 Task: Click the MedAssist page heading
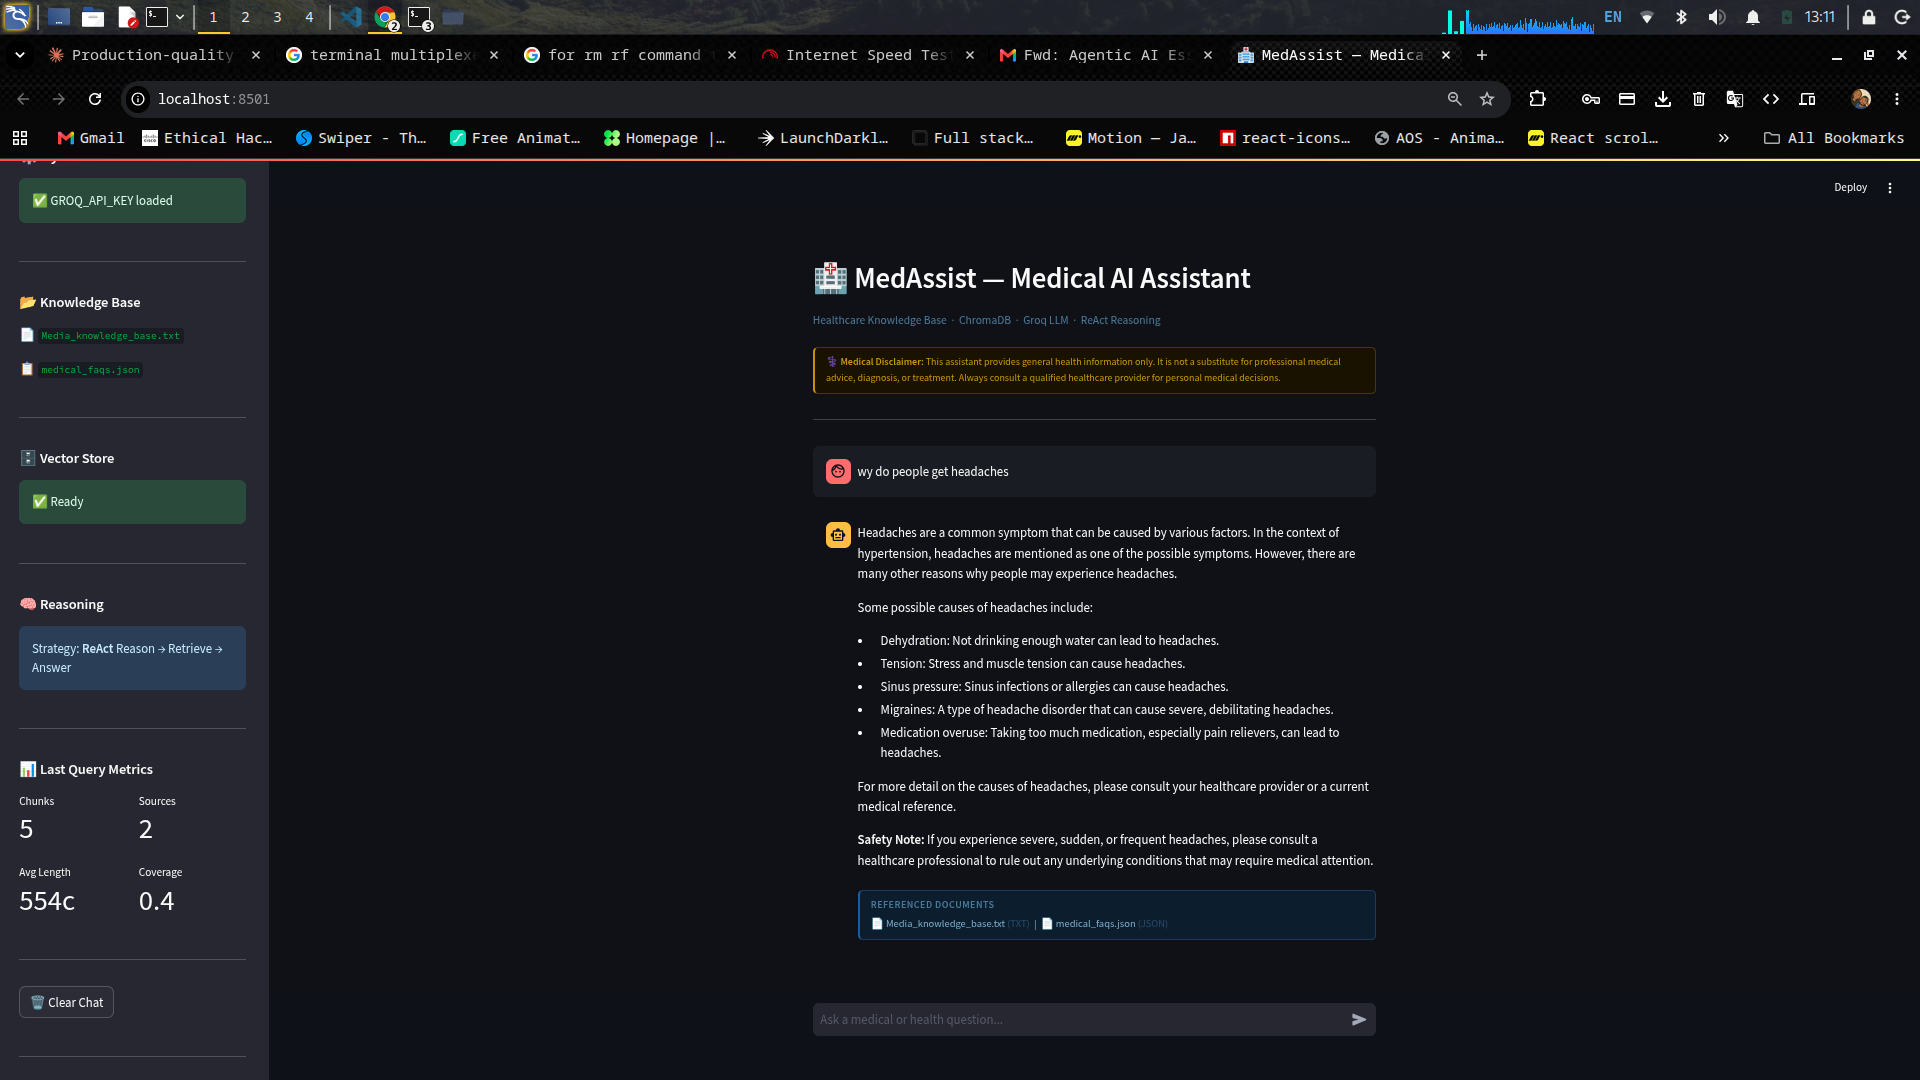1031,278
